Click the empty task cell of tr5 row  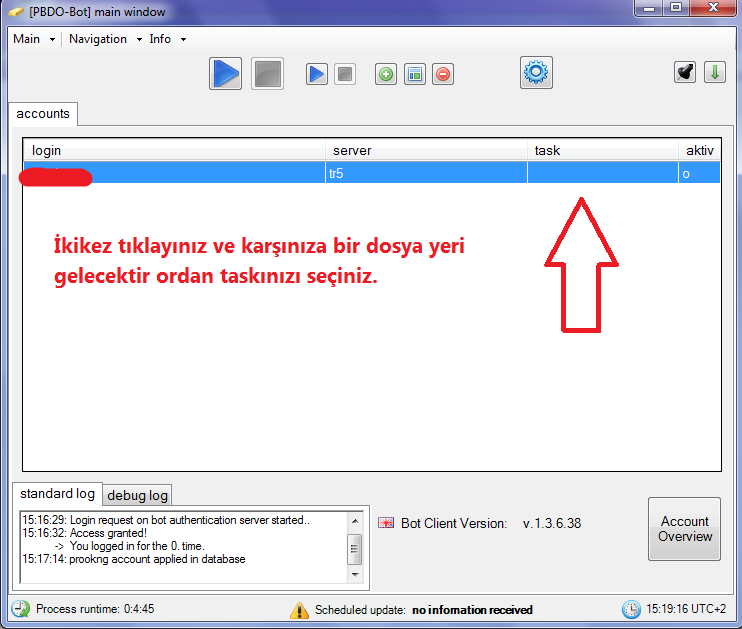(x=603, y=173)
